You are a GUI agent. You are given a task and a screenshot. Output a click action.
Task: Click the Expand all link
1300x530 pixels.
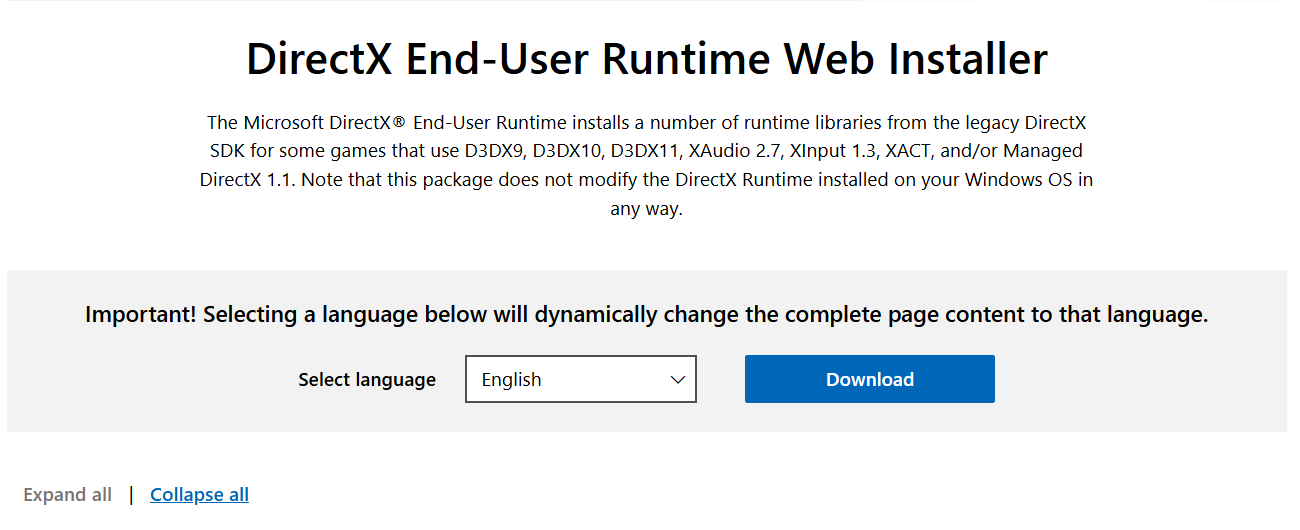68,494
